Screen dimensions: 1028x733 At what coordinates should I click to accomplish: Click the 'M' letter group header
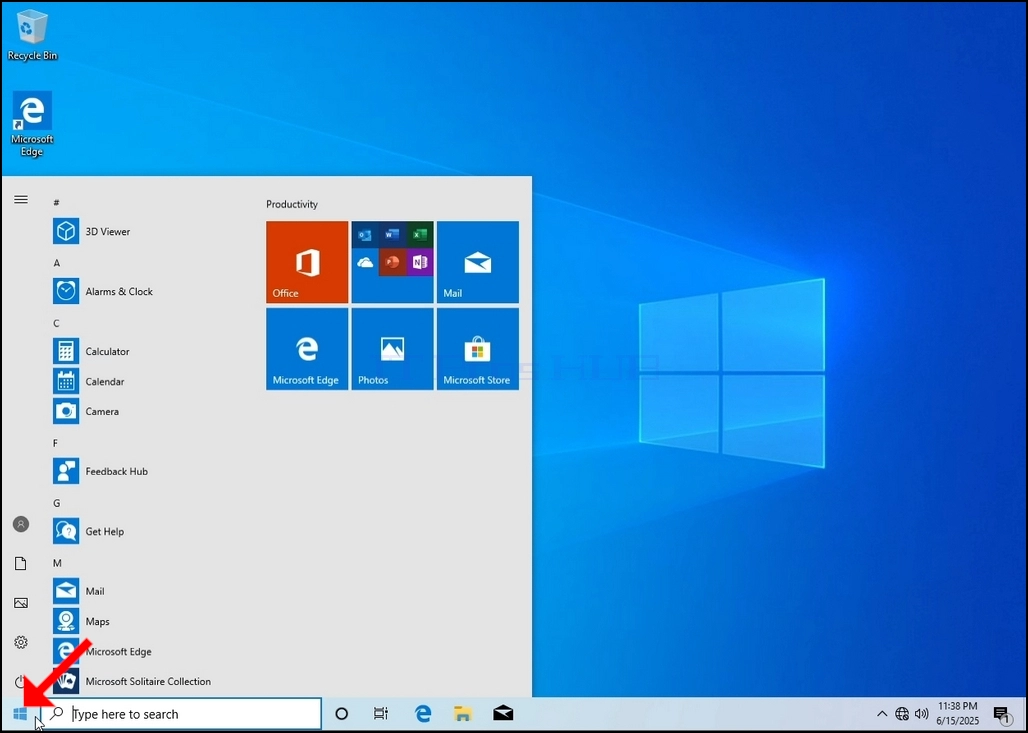(x=57, y=563)
